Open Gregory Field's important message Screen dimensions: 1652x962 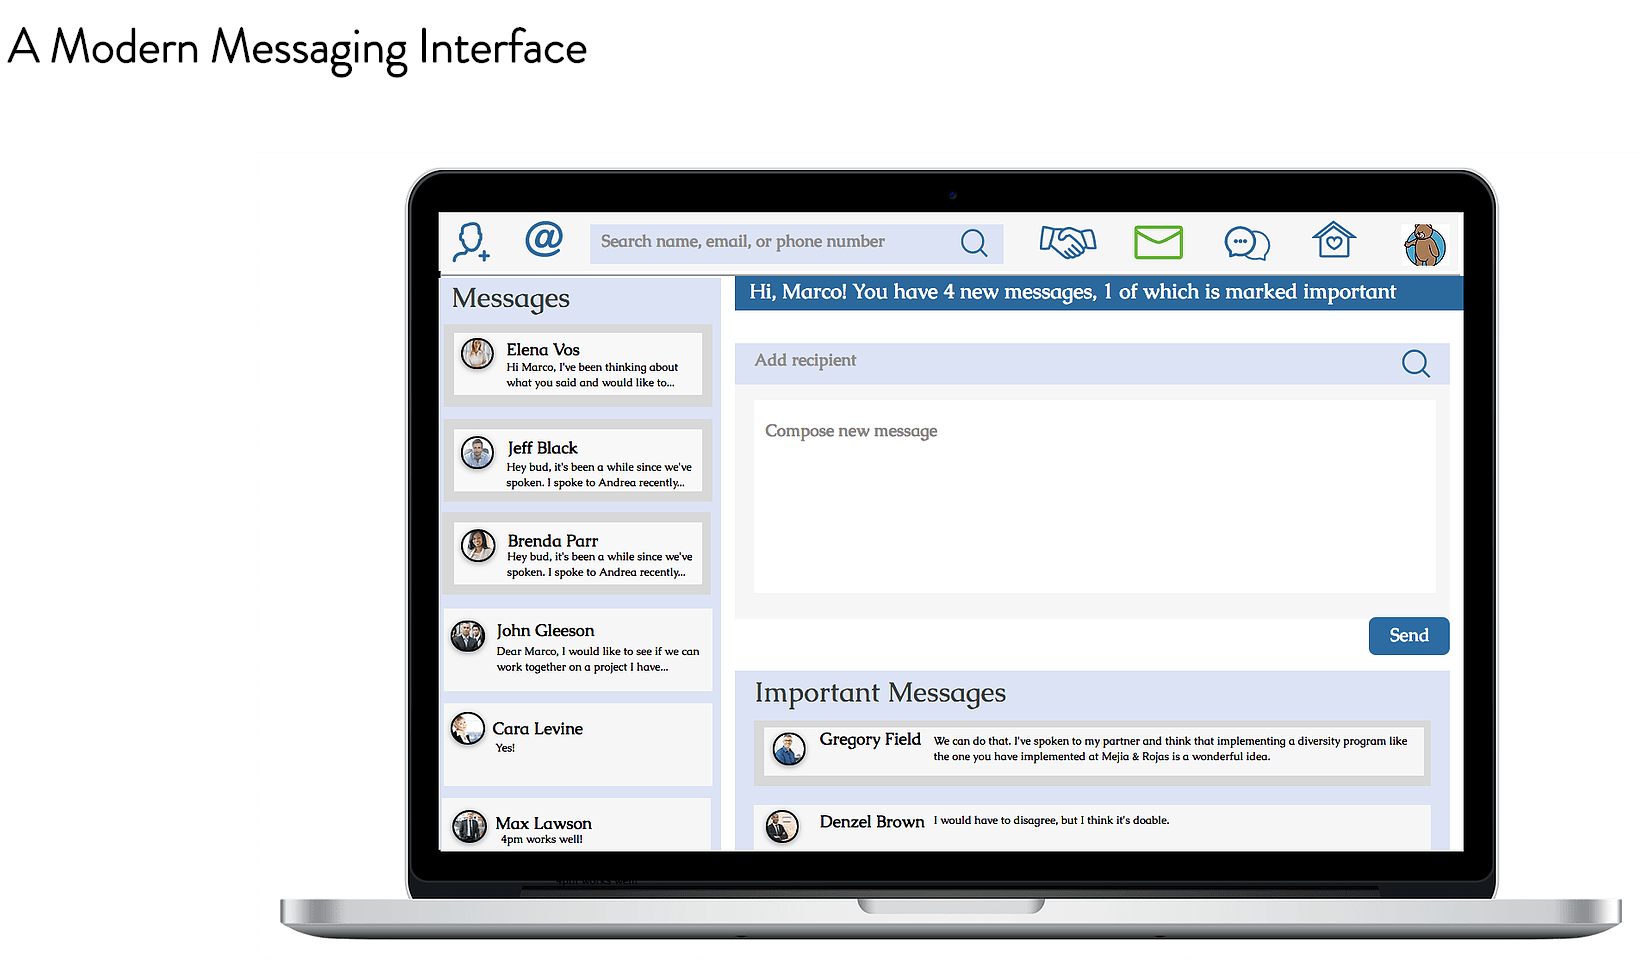[1093, 751]
